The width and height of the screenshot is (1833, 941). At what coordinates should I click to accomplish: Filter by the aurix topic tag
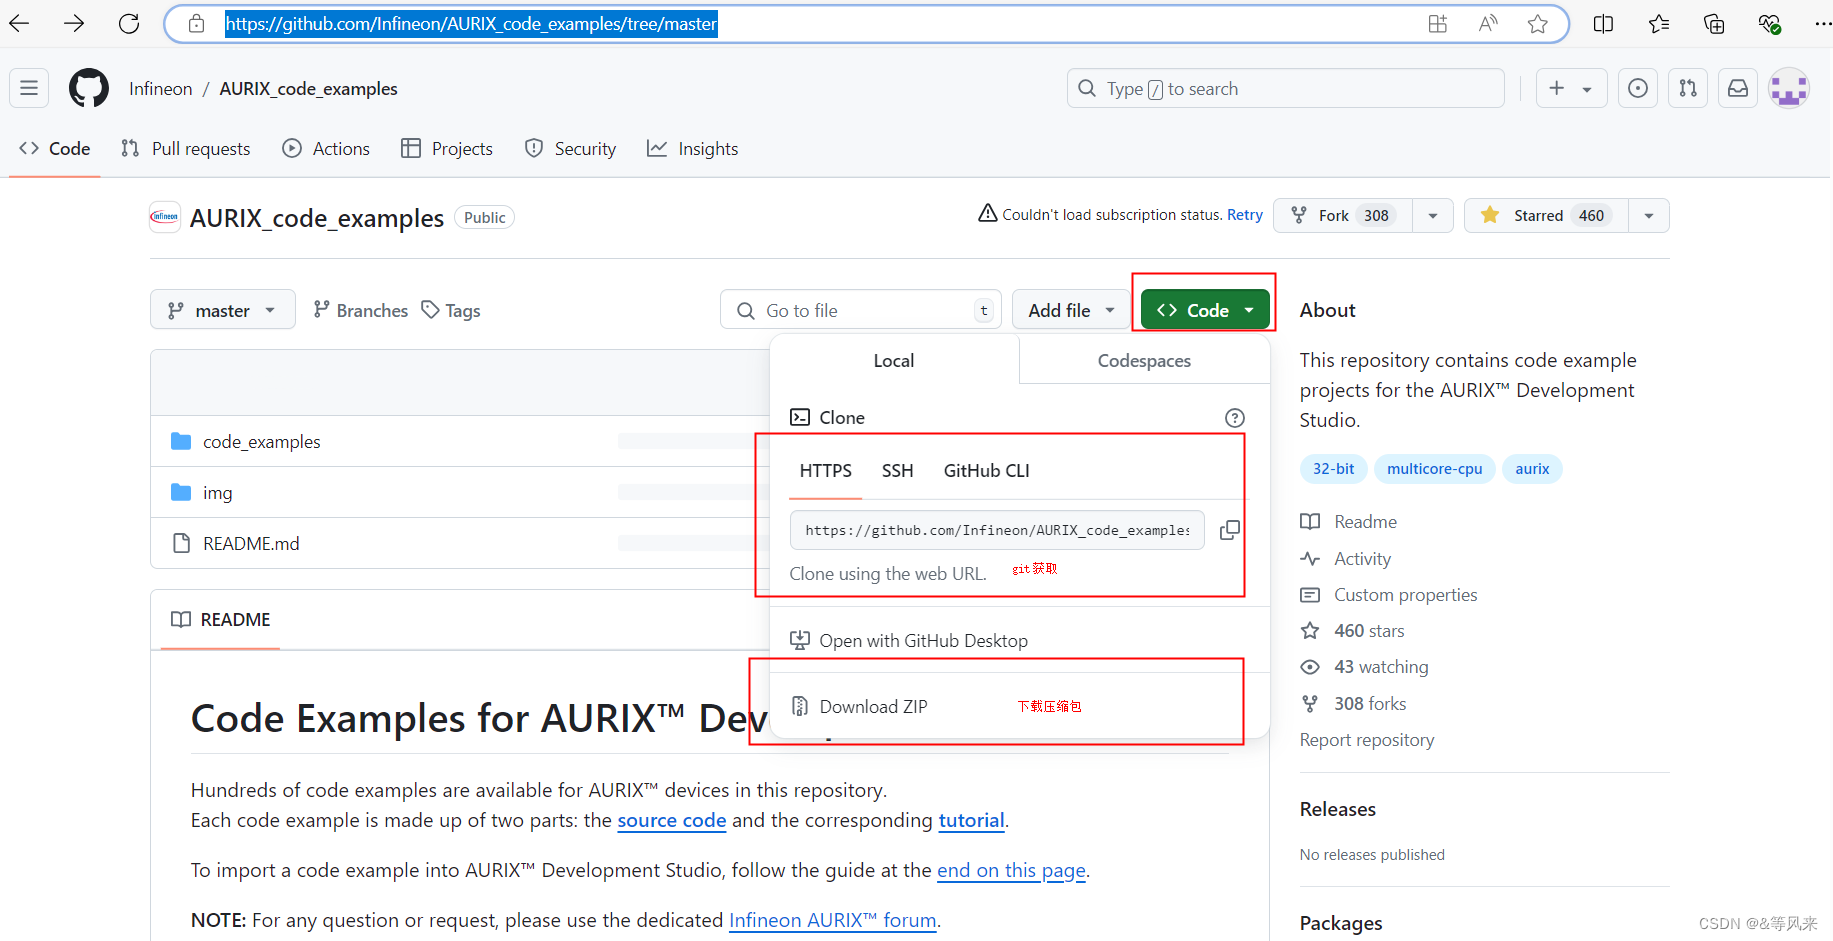pos(1532,469)
